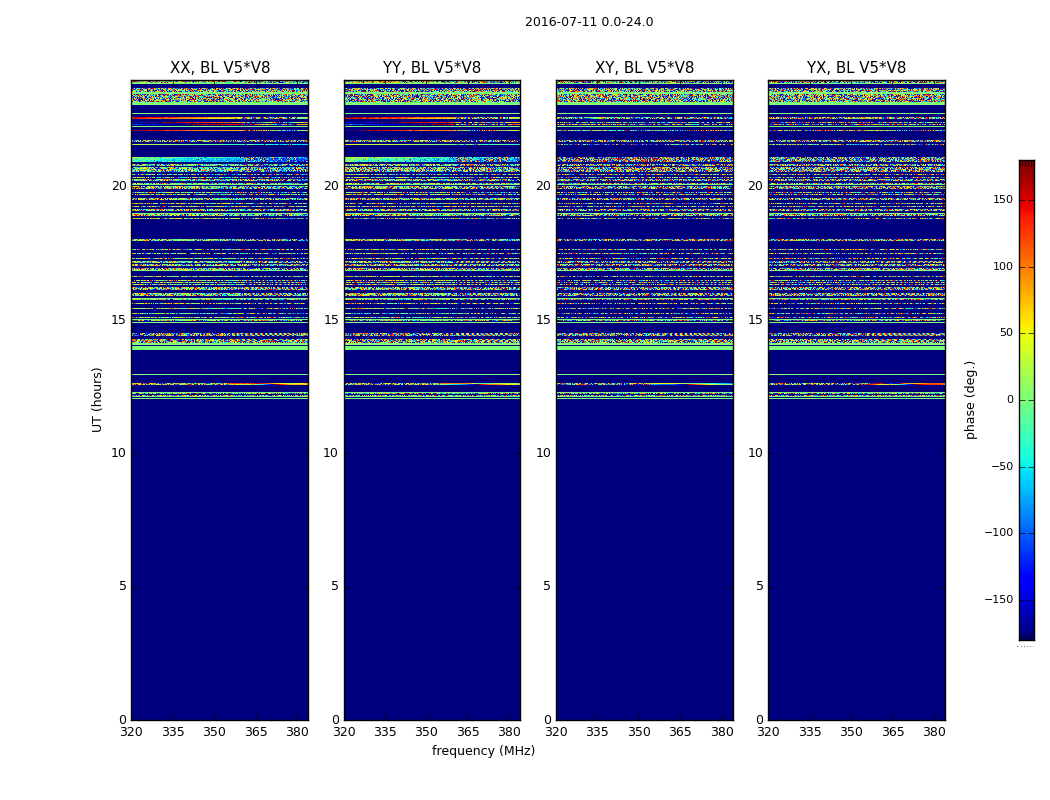The image size is (1050, 800).
Task: Click XY panel y-axis tick '5'
Action: pos(547,586)
